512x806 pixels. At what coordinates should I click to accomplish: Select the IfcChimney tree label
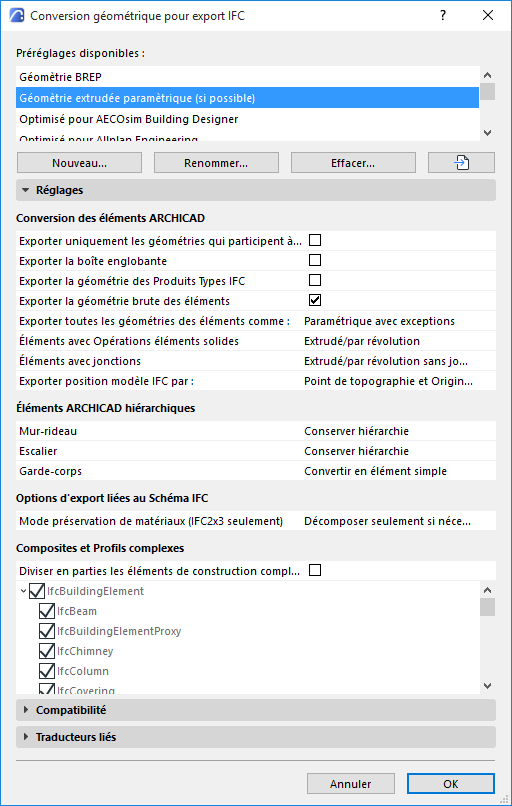(x=85, y=651)
